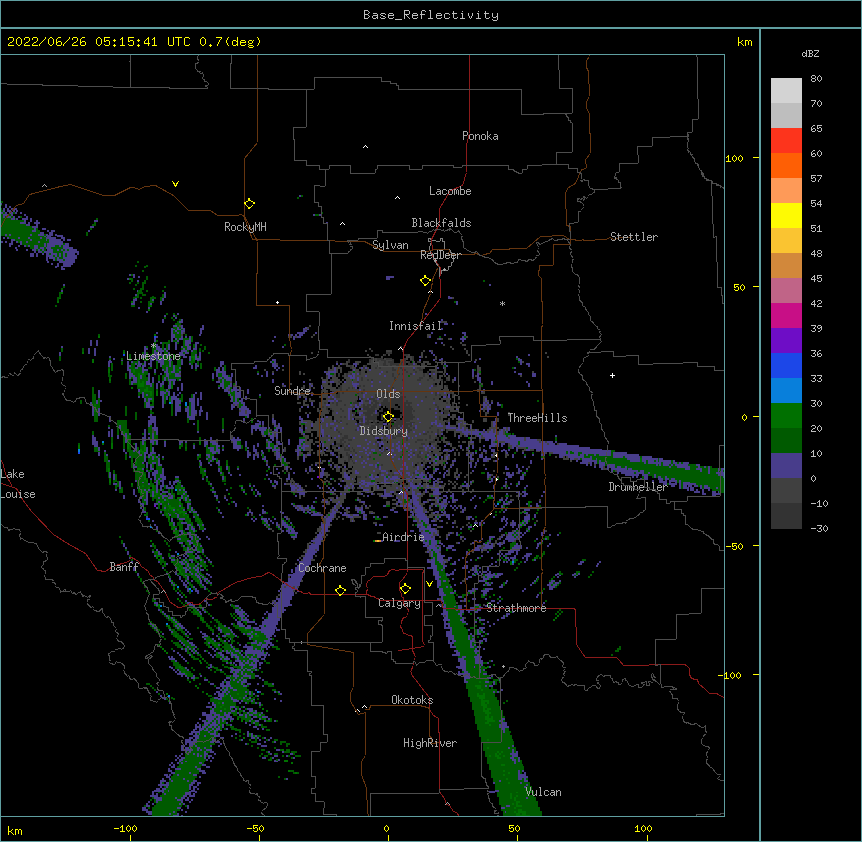Select the slate purple 0-10 dBZ swatch

tap(786, 466)
